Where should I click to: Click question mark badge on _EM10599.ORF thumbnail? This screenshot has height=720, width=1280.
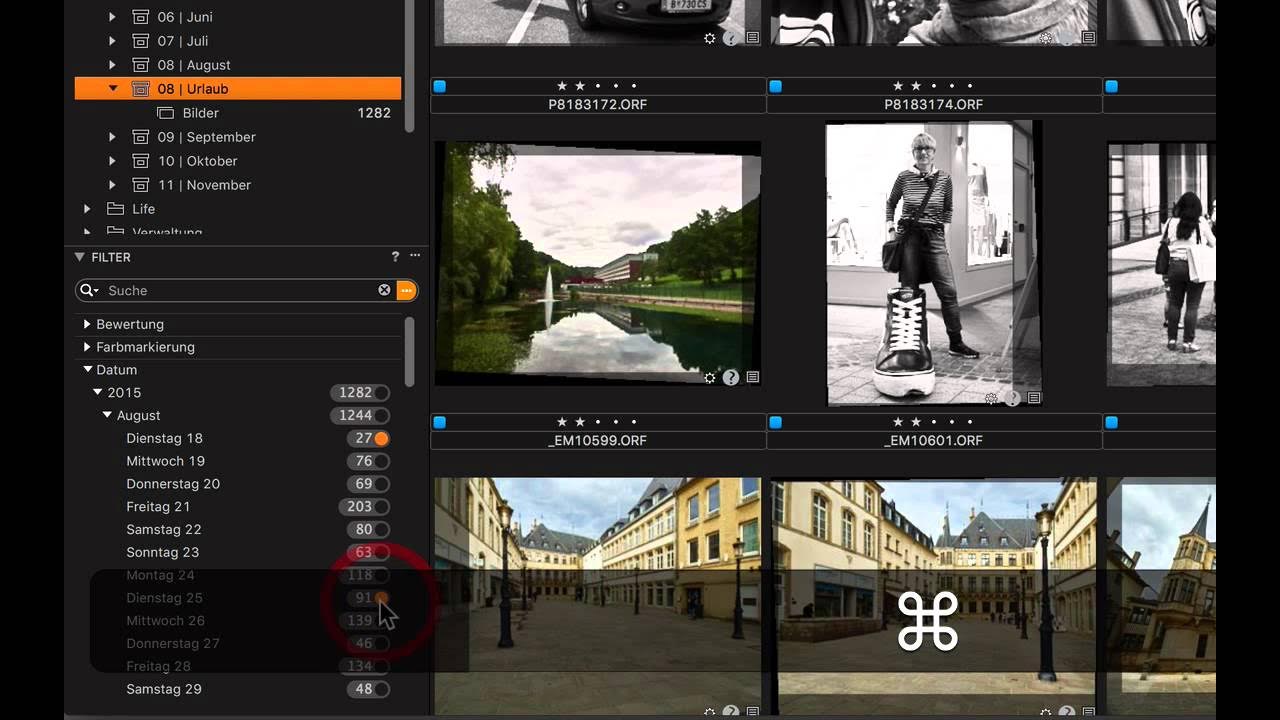[x=731, y=378]
